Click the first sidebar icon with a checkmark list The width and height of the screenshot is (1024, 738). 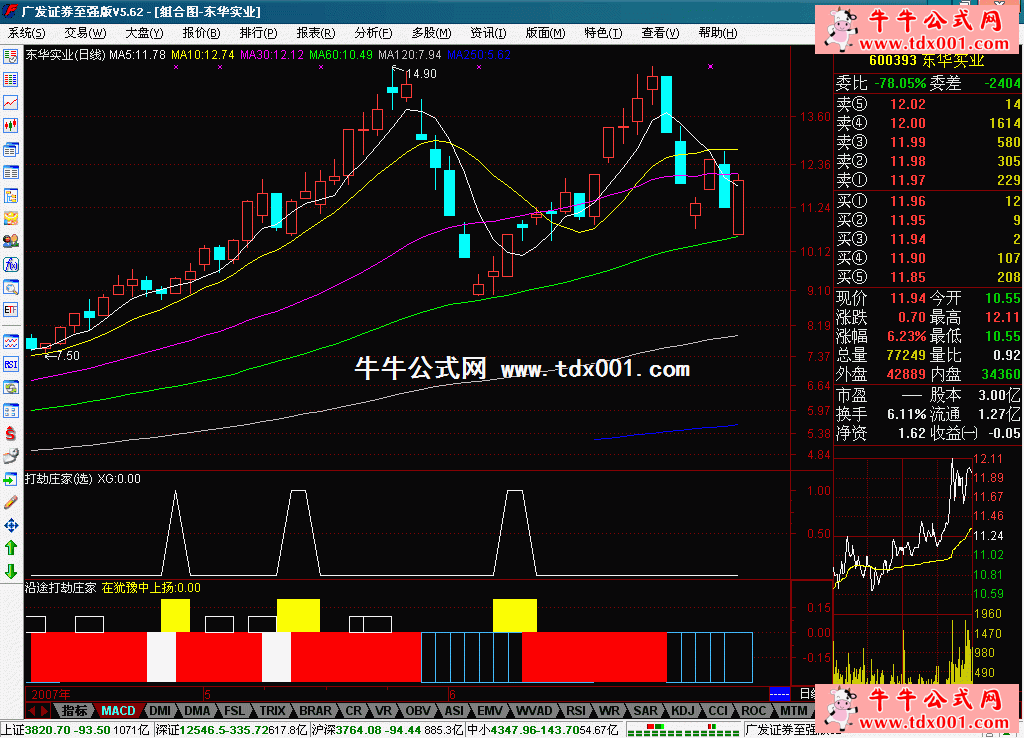click(10, 57)
